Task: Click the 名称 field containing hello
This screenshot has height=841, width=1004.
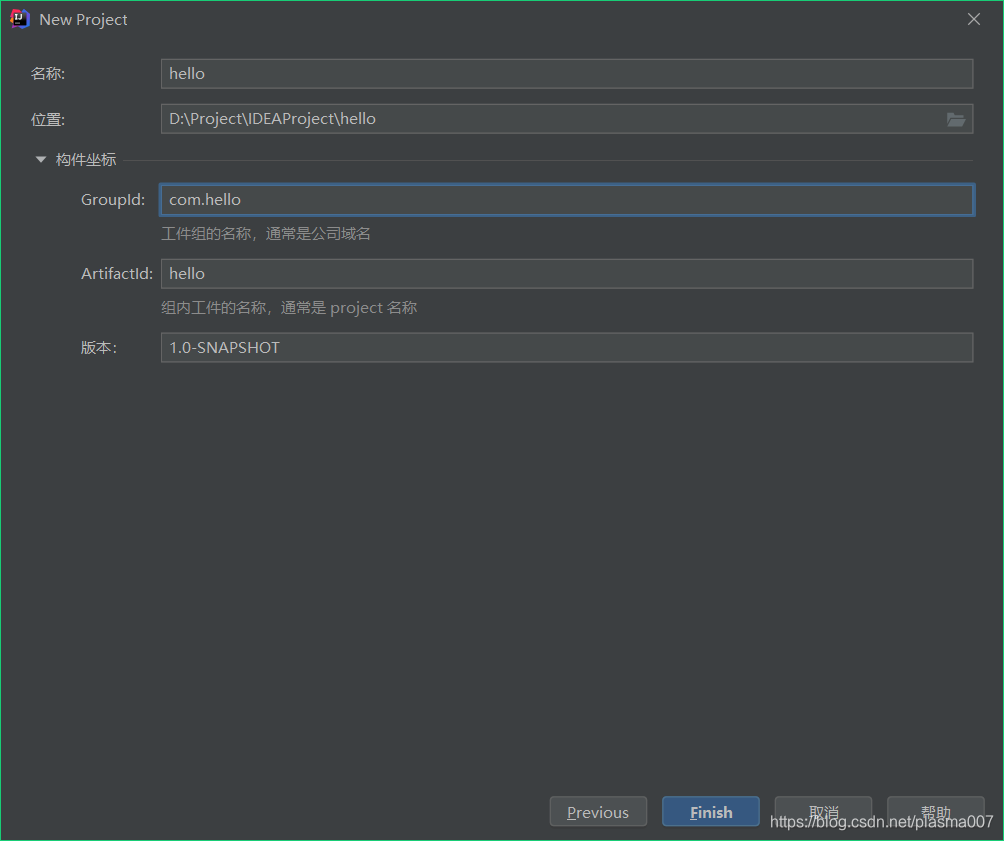Action: (567, 73)
